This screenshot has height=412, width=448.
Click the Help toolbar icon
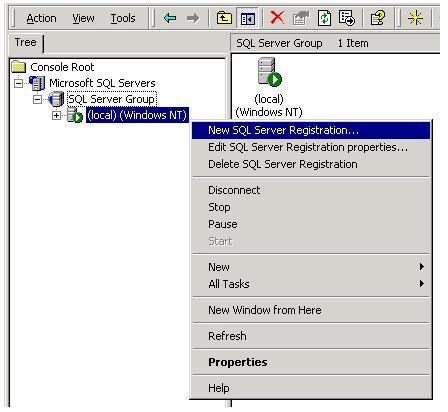coord(378,18)
